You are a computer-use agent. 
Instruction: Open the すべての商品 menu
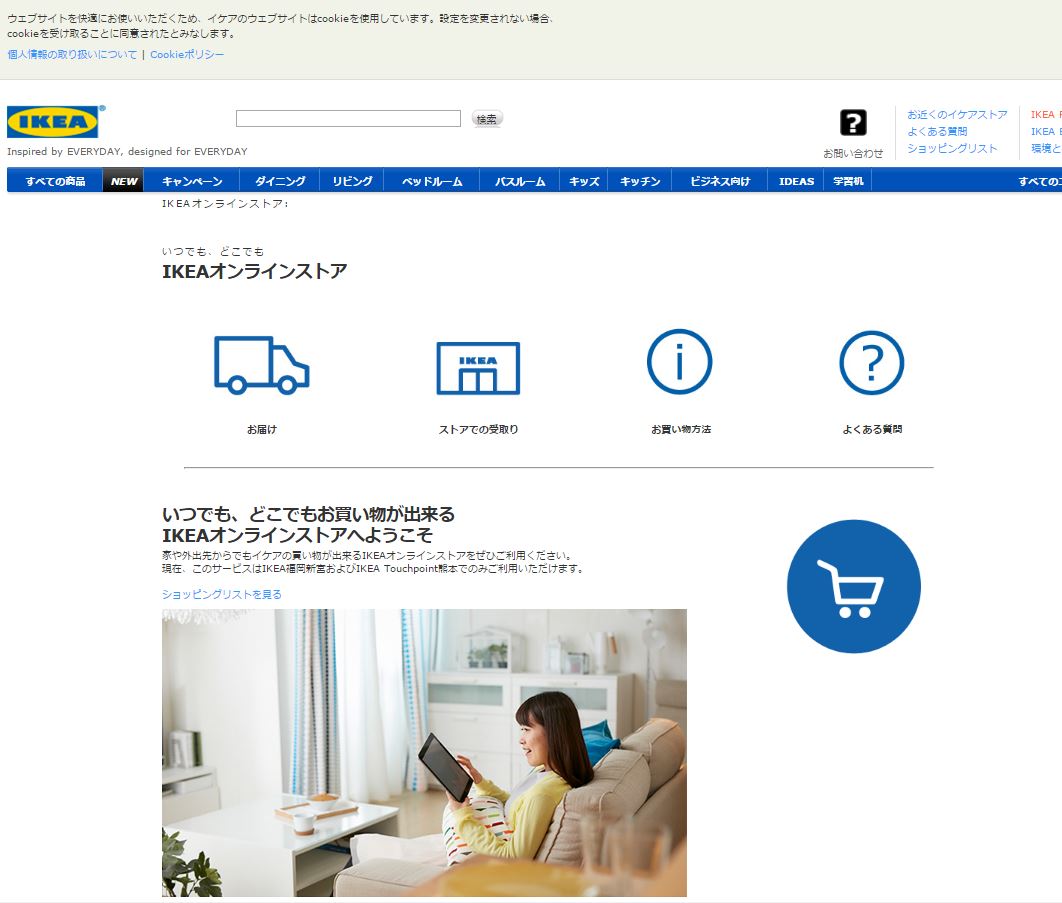point(55,181)
